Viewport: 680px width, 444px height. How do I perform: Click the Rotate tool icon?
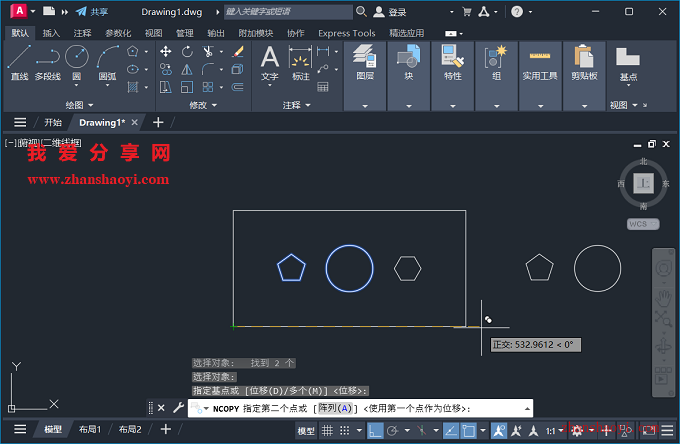187,52
